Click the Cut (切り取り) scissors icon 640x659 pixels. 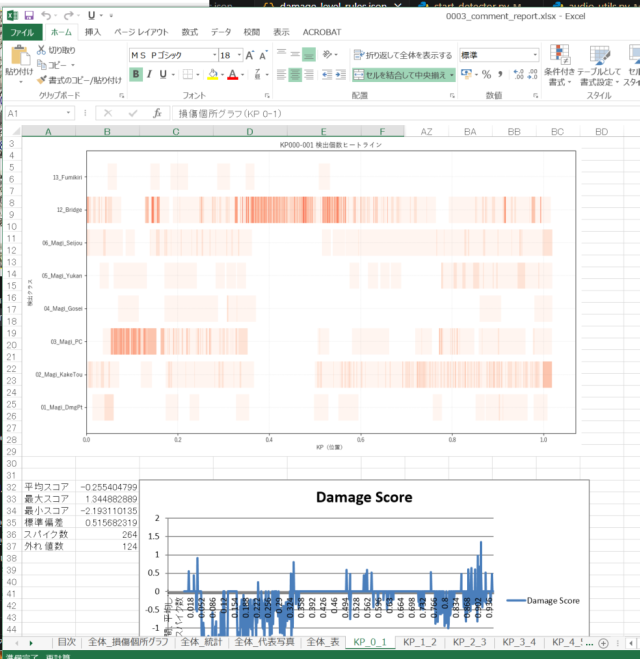coord(41,49)
